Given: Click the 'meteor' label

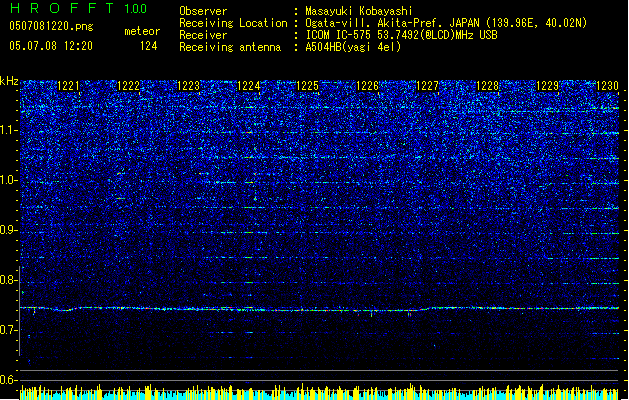Looking at the screenshot, I should [142, 31].
